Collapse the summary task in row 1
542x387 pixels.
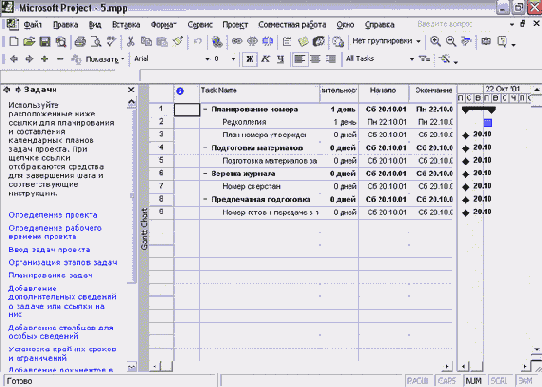pos(205,110)
